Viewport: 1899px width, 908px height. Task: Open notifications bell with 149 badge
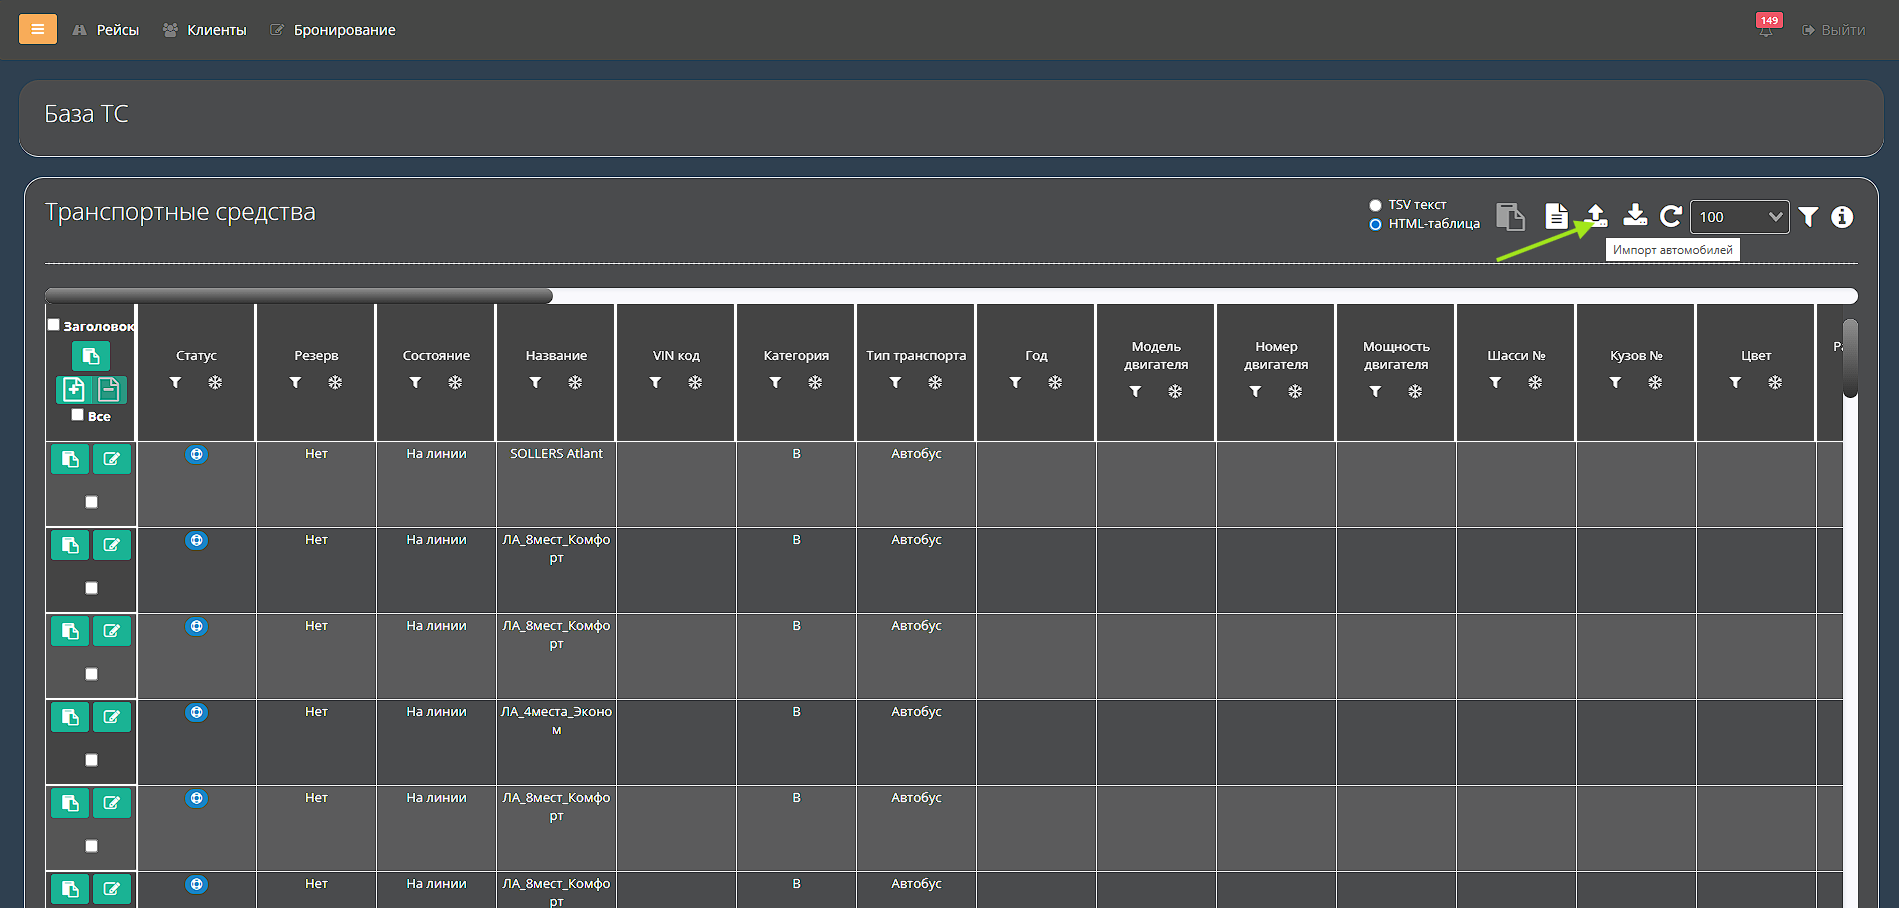(1766, 30)
